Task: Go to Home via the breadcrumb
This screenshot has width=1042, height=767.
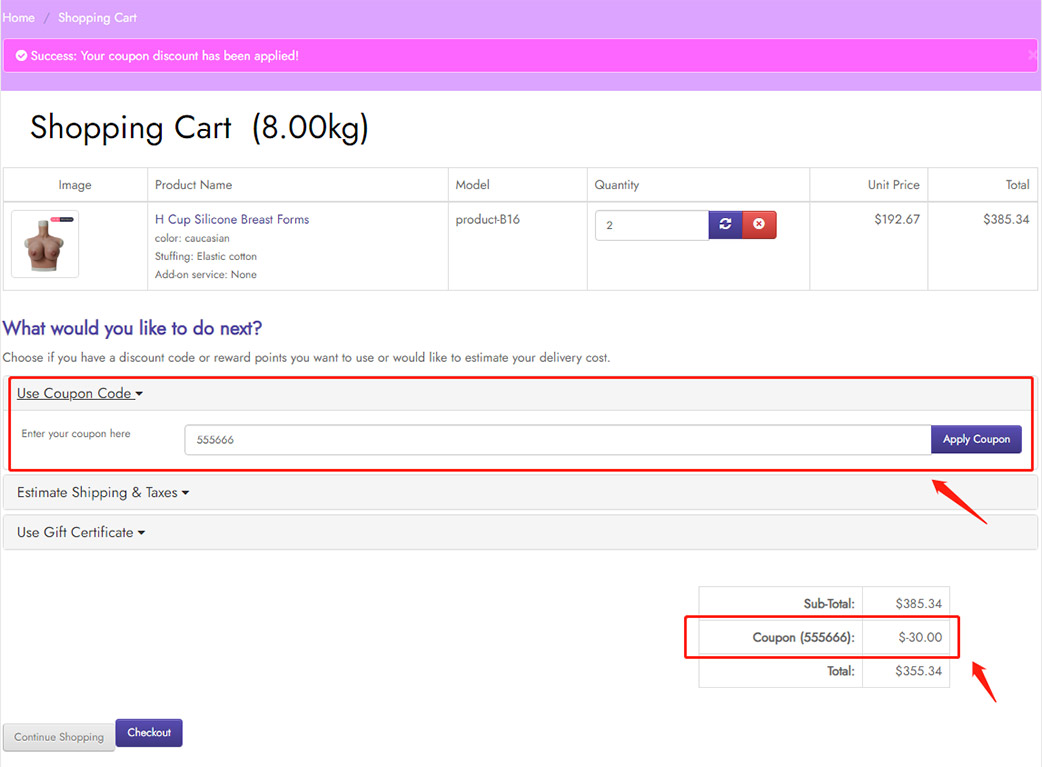Action: 19,18
